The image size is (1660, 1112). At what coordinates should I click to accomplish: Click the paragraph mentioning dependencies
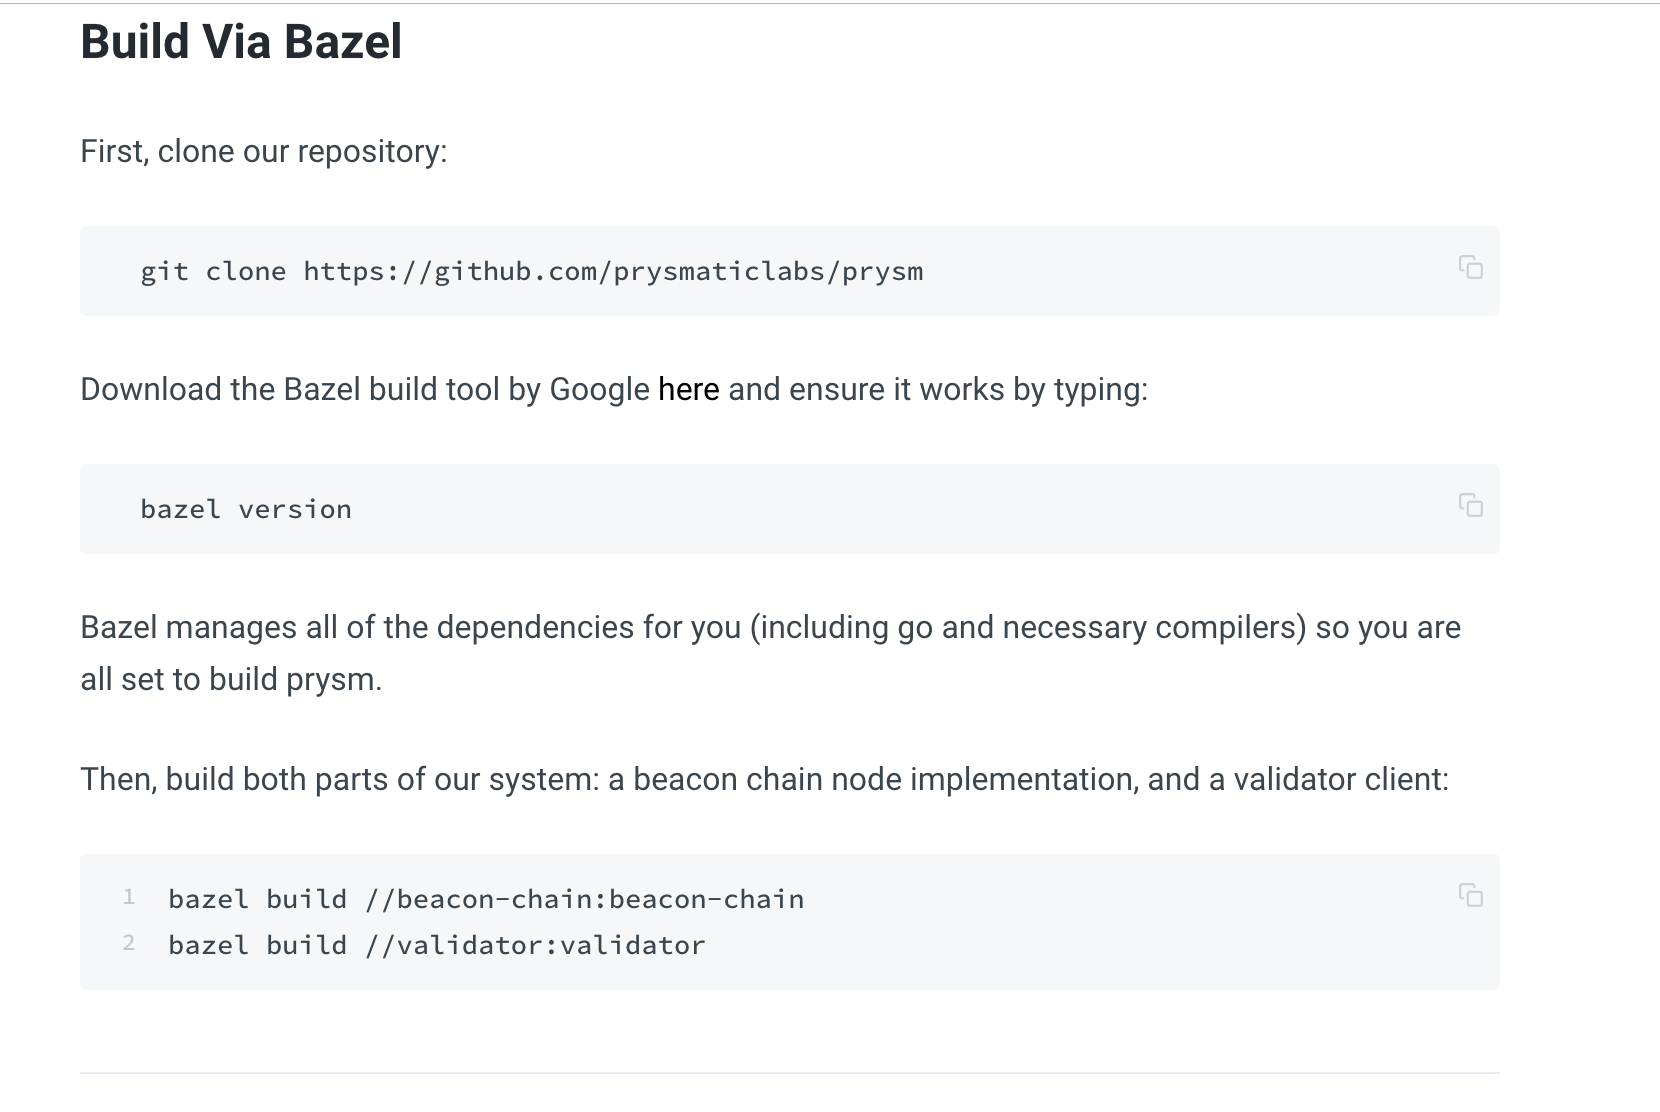[x=770, y=652]
